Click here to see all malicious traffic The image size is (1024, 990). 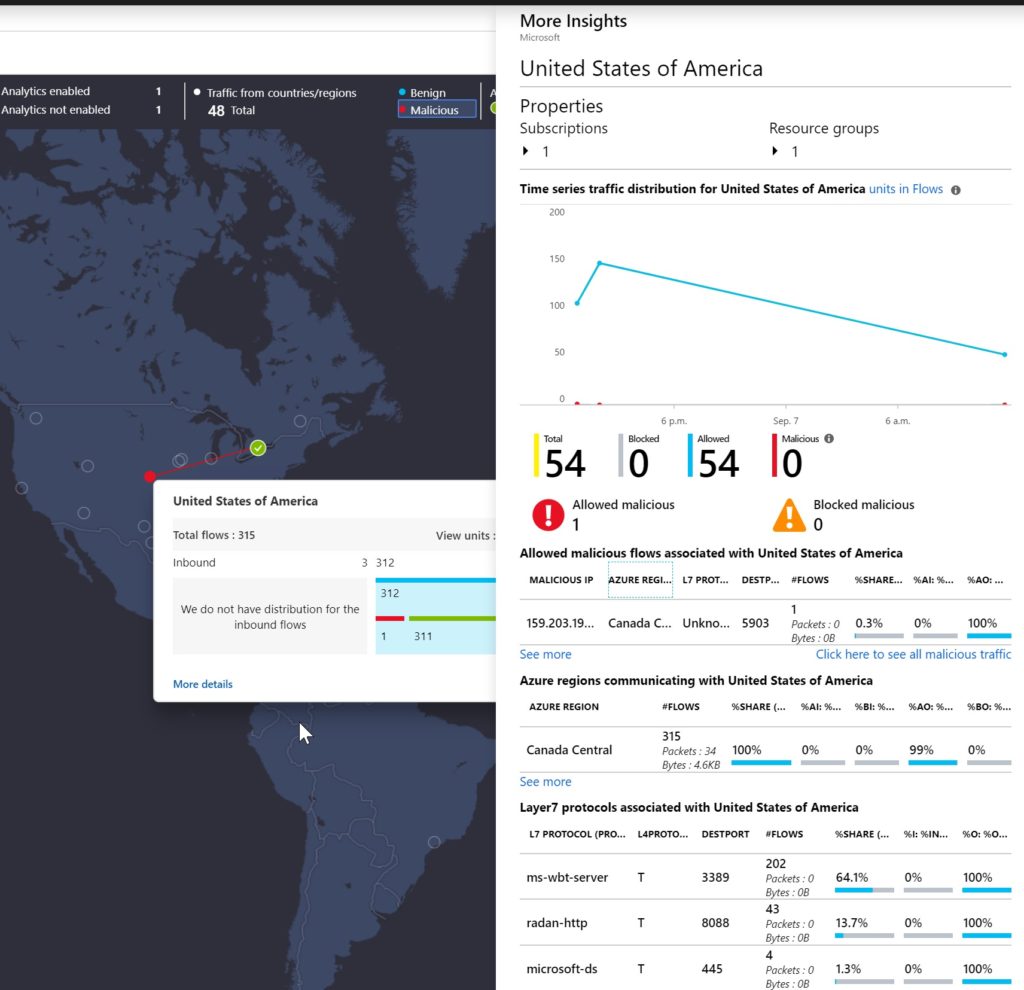tap(913, 654)
